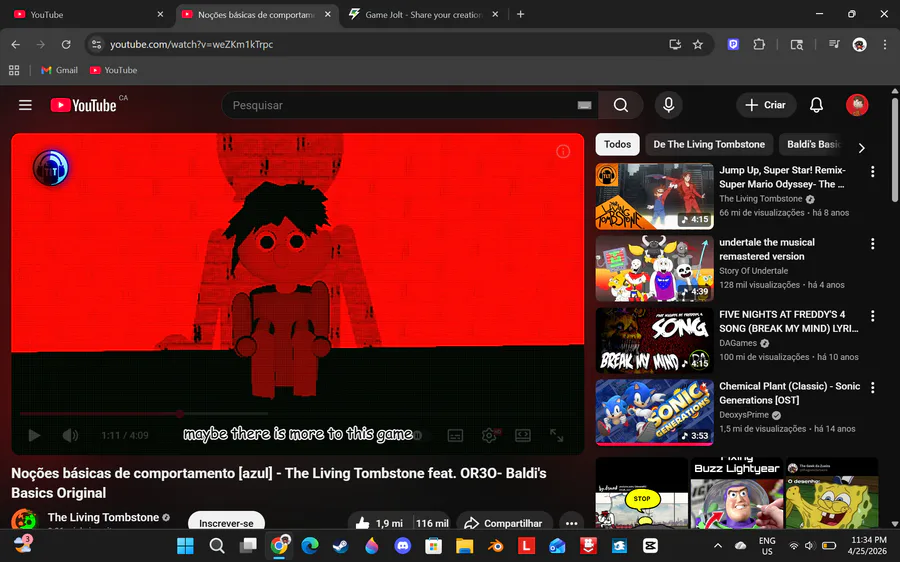The width and height of the screenshot is (900, 562).
Task: Open the purple P extension icon
Action: [733, 44]
